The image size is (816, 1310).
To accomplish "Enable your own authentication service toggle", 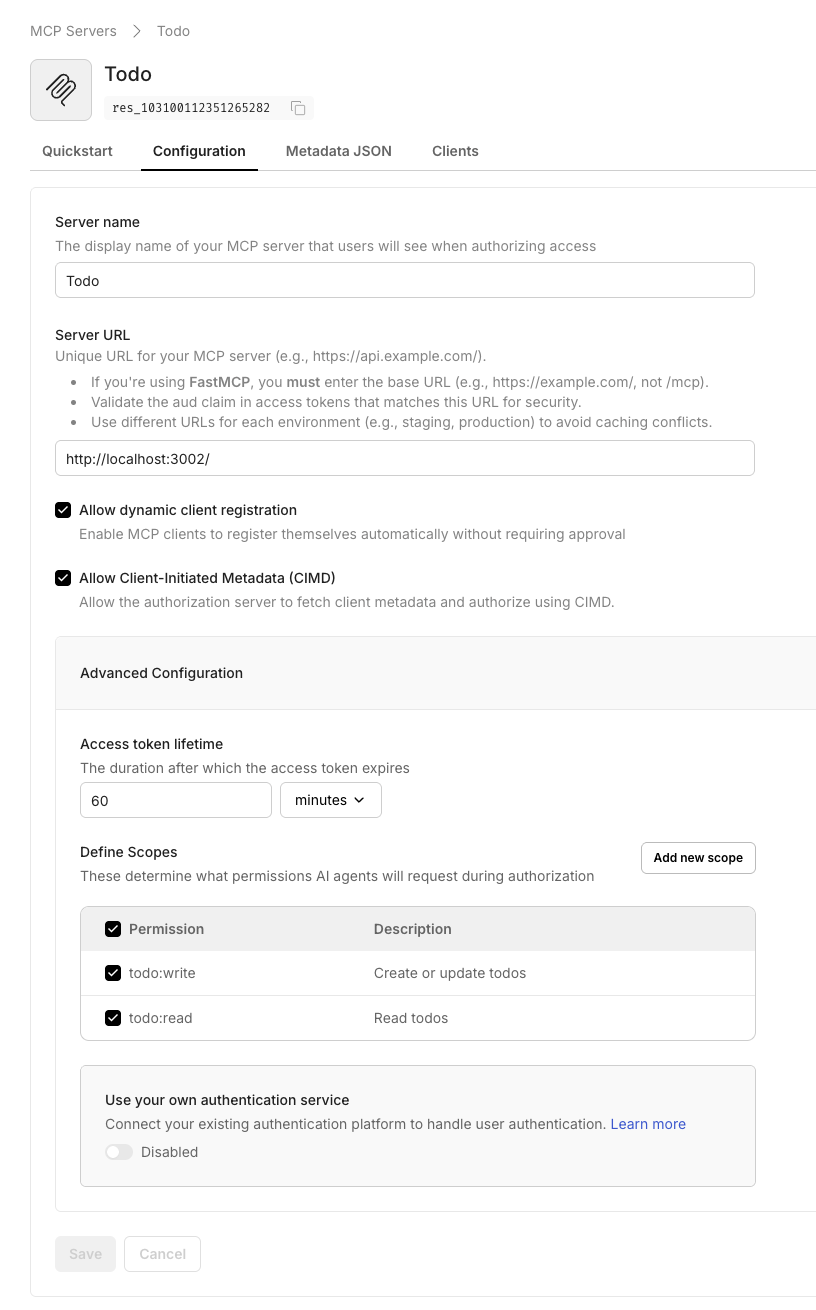I will coord(119,1152).
